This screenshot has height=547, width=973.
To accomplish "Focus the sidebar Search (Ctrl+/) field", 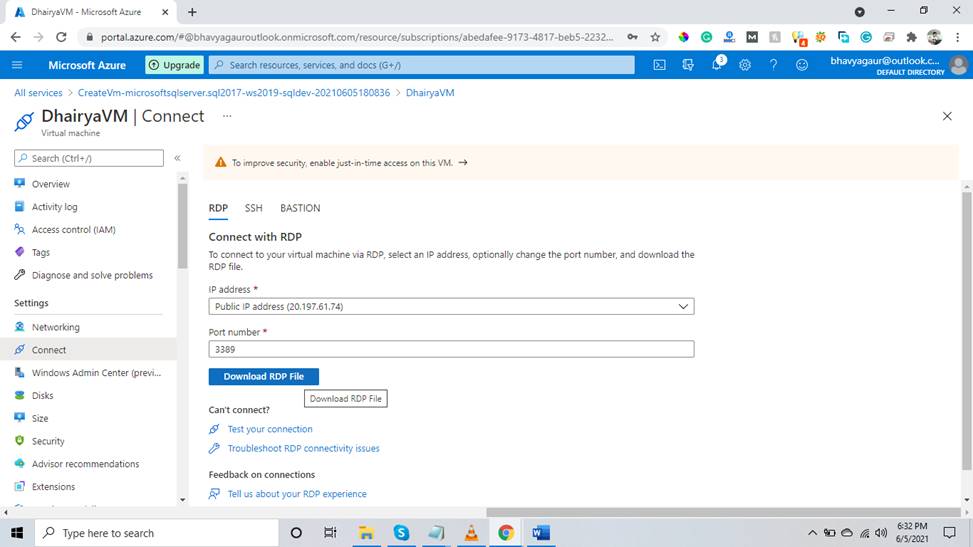I will point(89,158).
